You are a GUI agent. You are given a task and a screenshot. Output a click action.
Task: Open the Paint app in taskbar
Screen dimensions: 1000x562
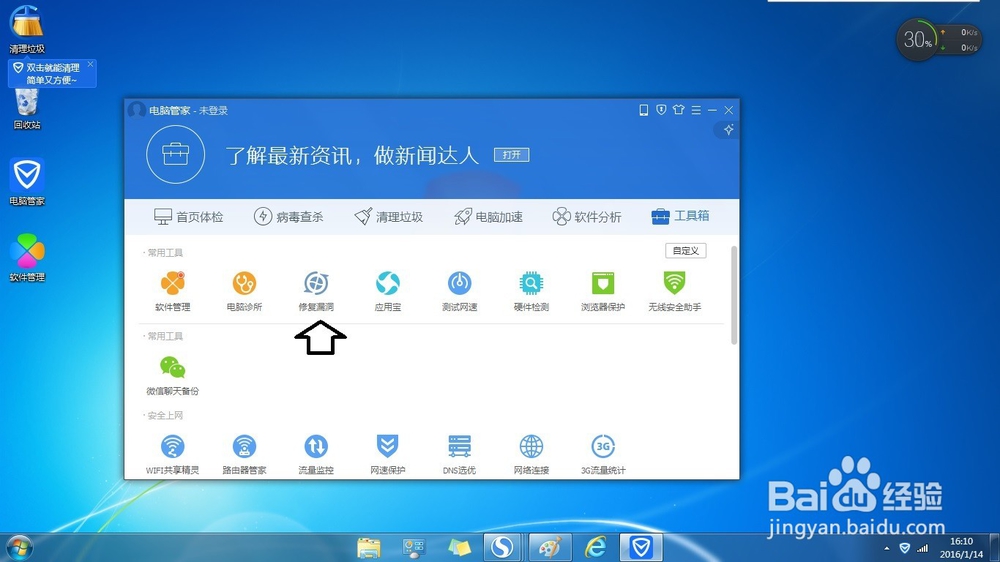(x=550, y=547)
